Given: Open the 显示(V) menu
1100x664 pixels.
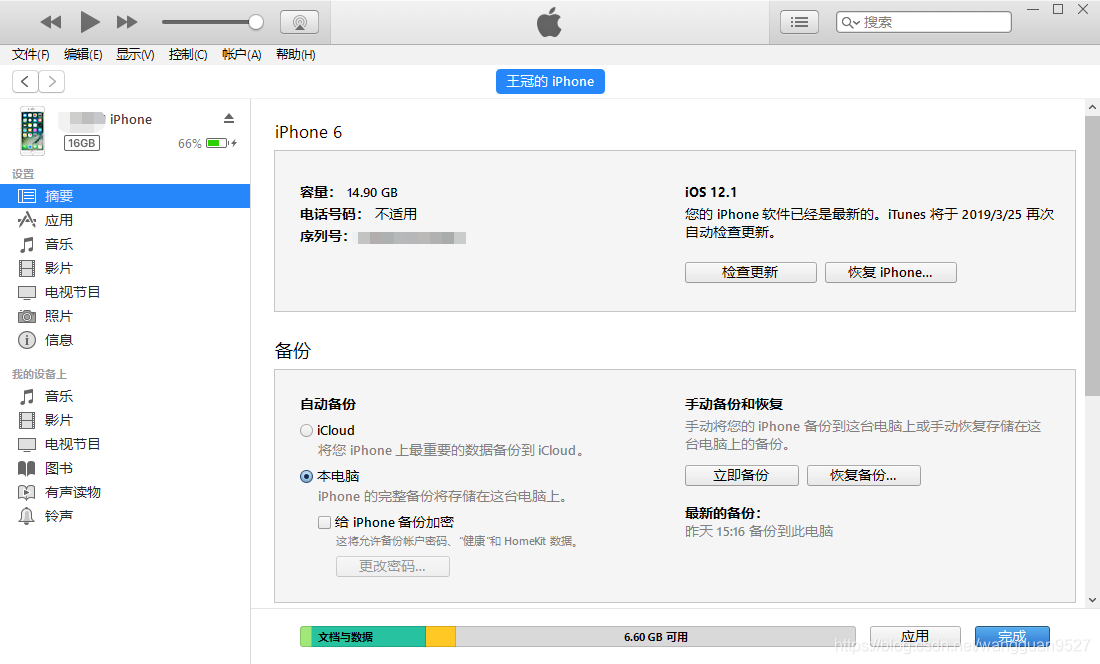Looking at the screenshot, I should coord(135,55).
